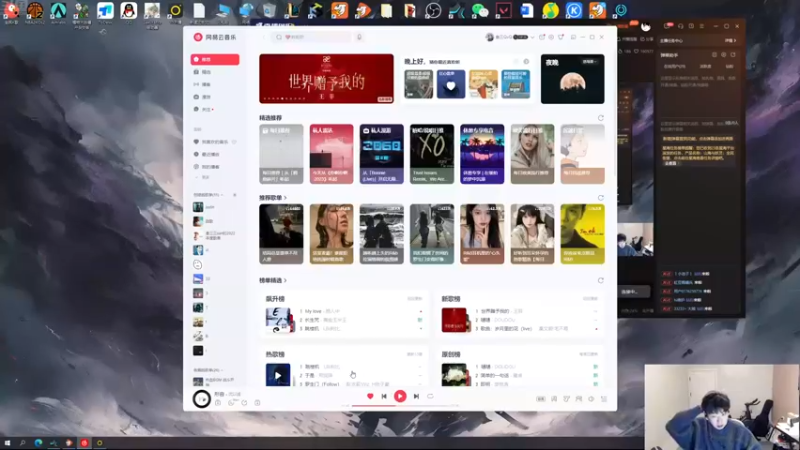The width and height of the screenshot is (800, 450).
Task: Go back with the left arrow near search
Action: (264, 37)
